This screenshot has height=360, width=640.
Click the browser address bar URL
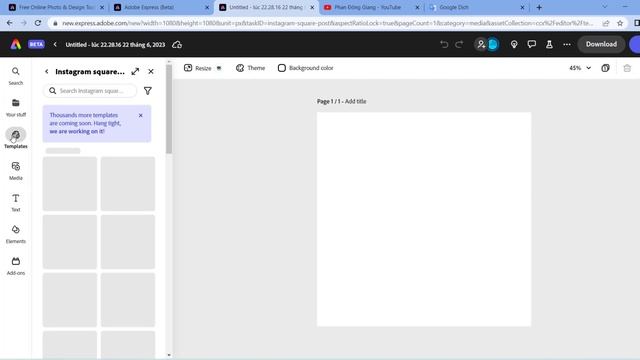327,23
